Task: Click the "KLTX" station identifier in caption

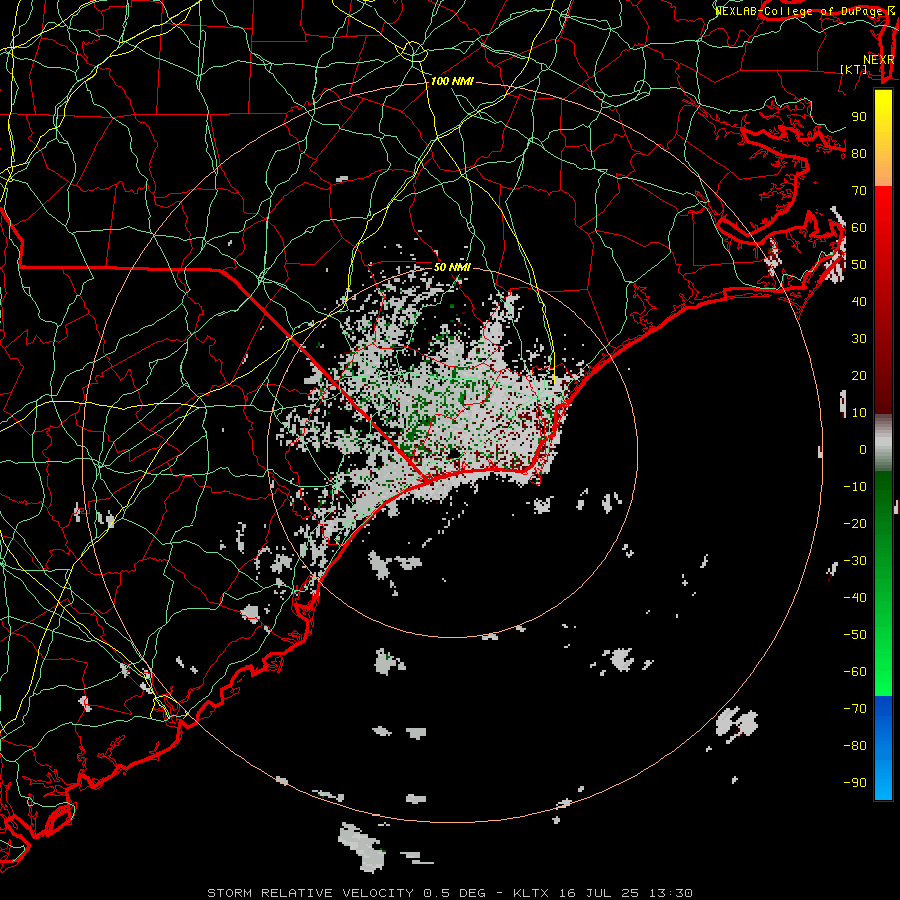Action: (x=531, y=893)
